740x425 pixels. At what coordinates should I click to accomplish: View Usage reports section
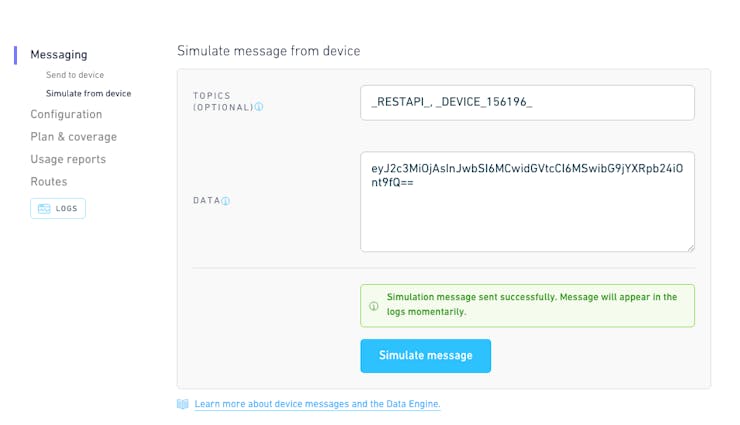tap(68, 159)
